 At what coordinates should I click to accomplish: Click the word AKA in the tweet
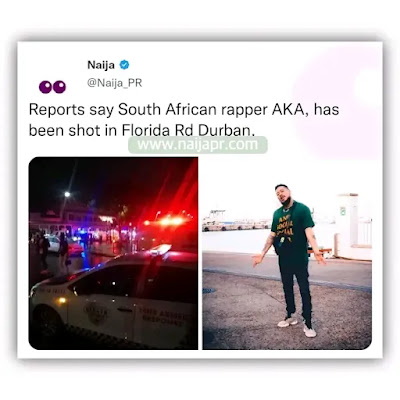click(289, 110)
